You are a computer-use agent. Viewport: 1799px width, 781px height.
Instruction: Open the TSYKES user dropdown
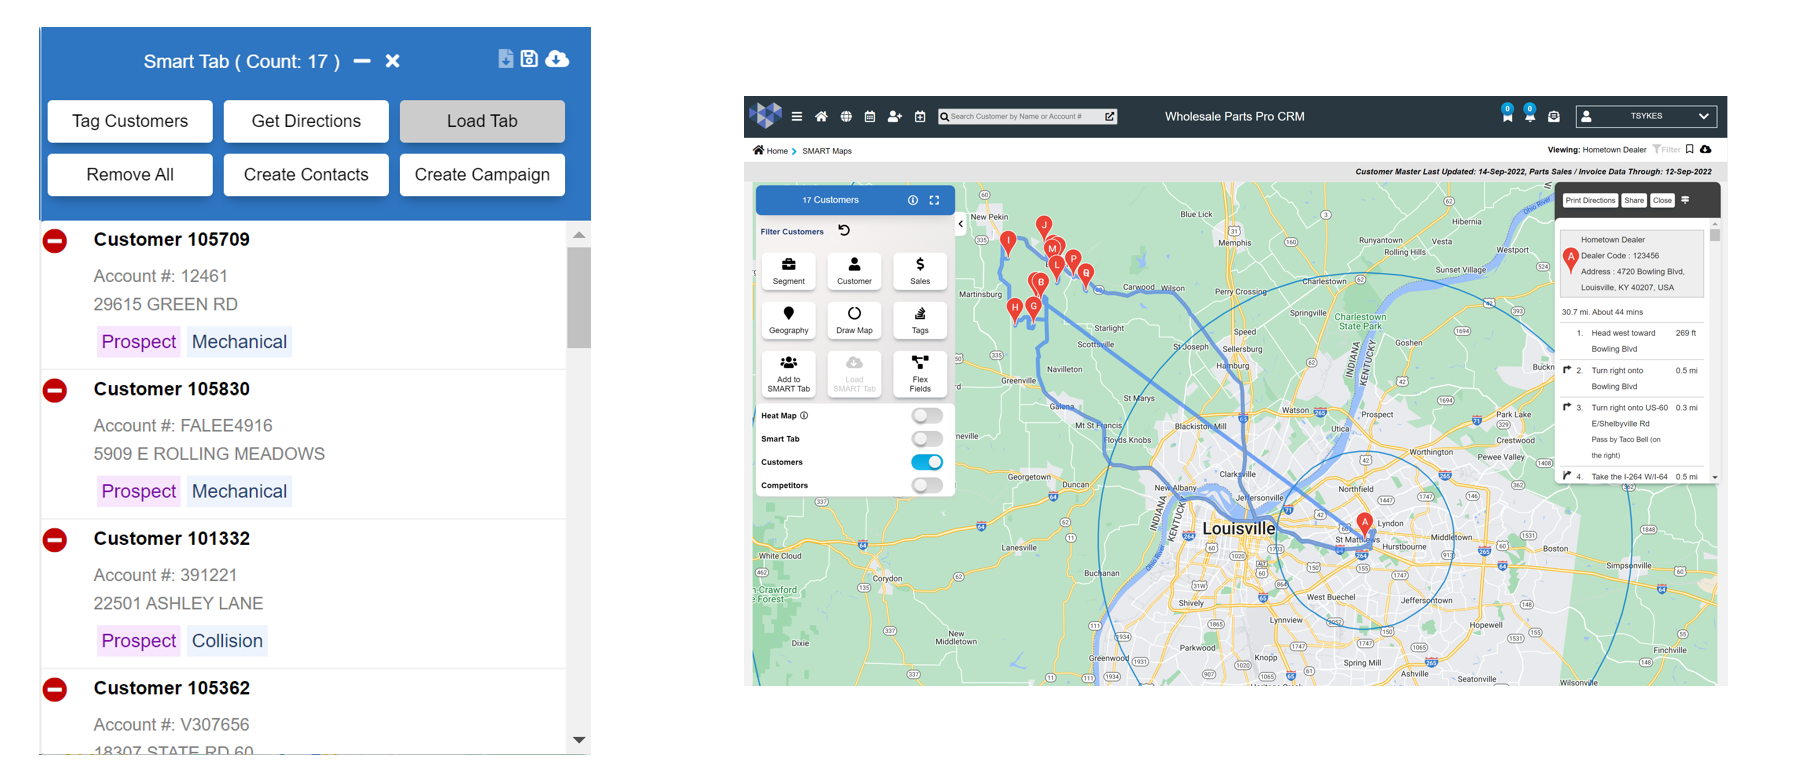coord(1646,116)
